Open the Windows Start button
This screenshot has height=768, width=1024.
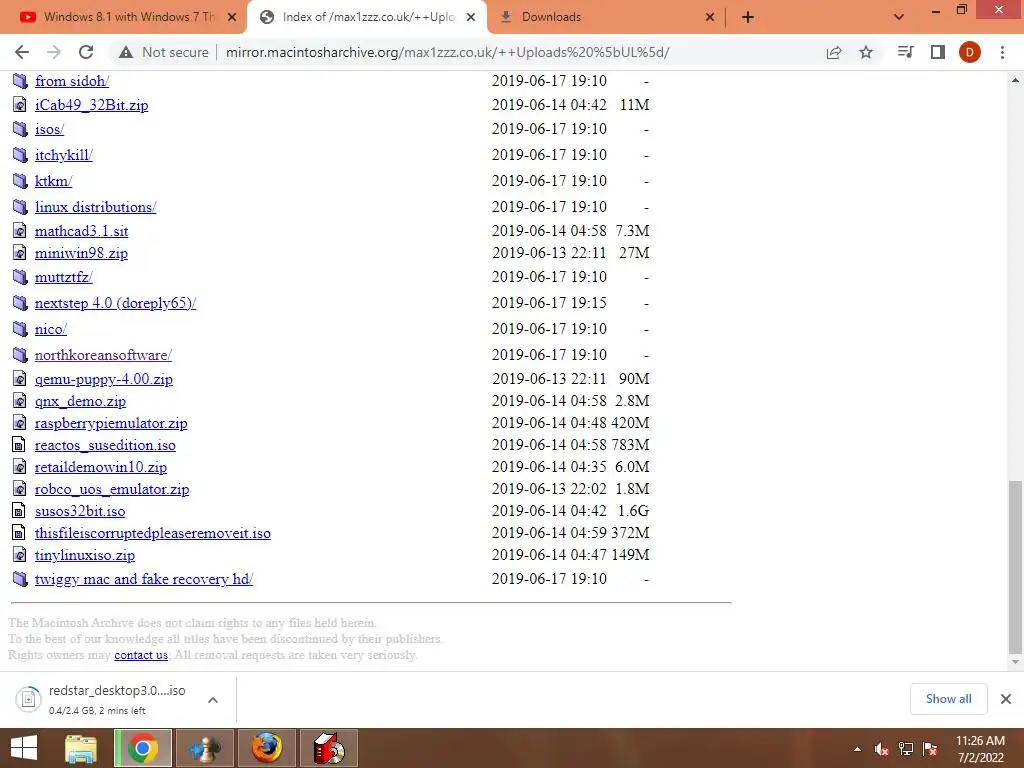coord(24,748)
